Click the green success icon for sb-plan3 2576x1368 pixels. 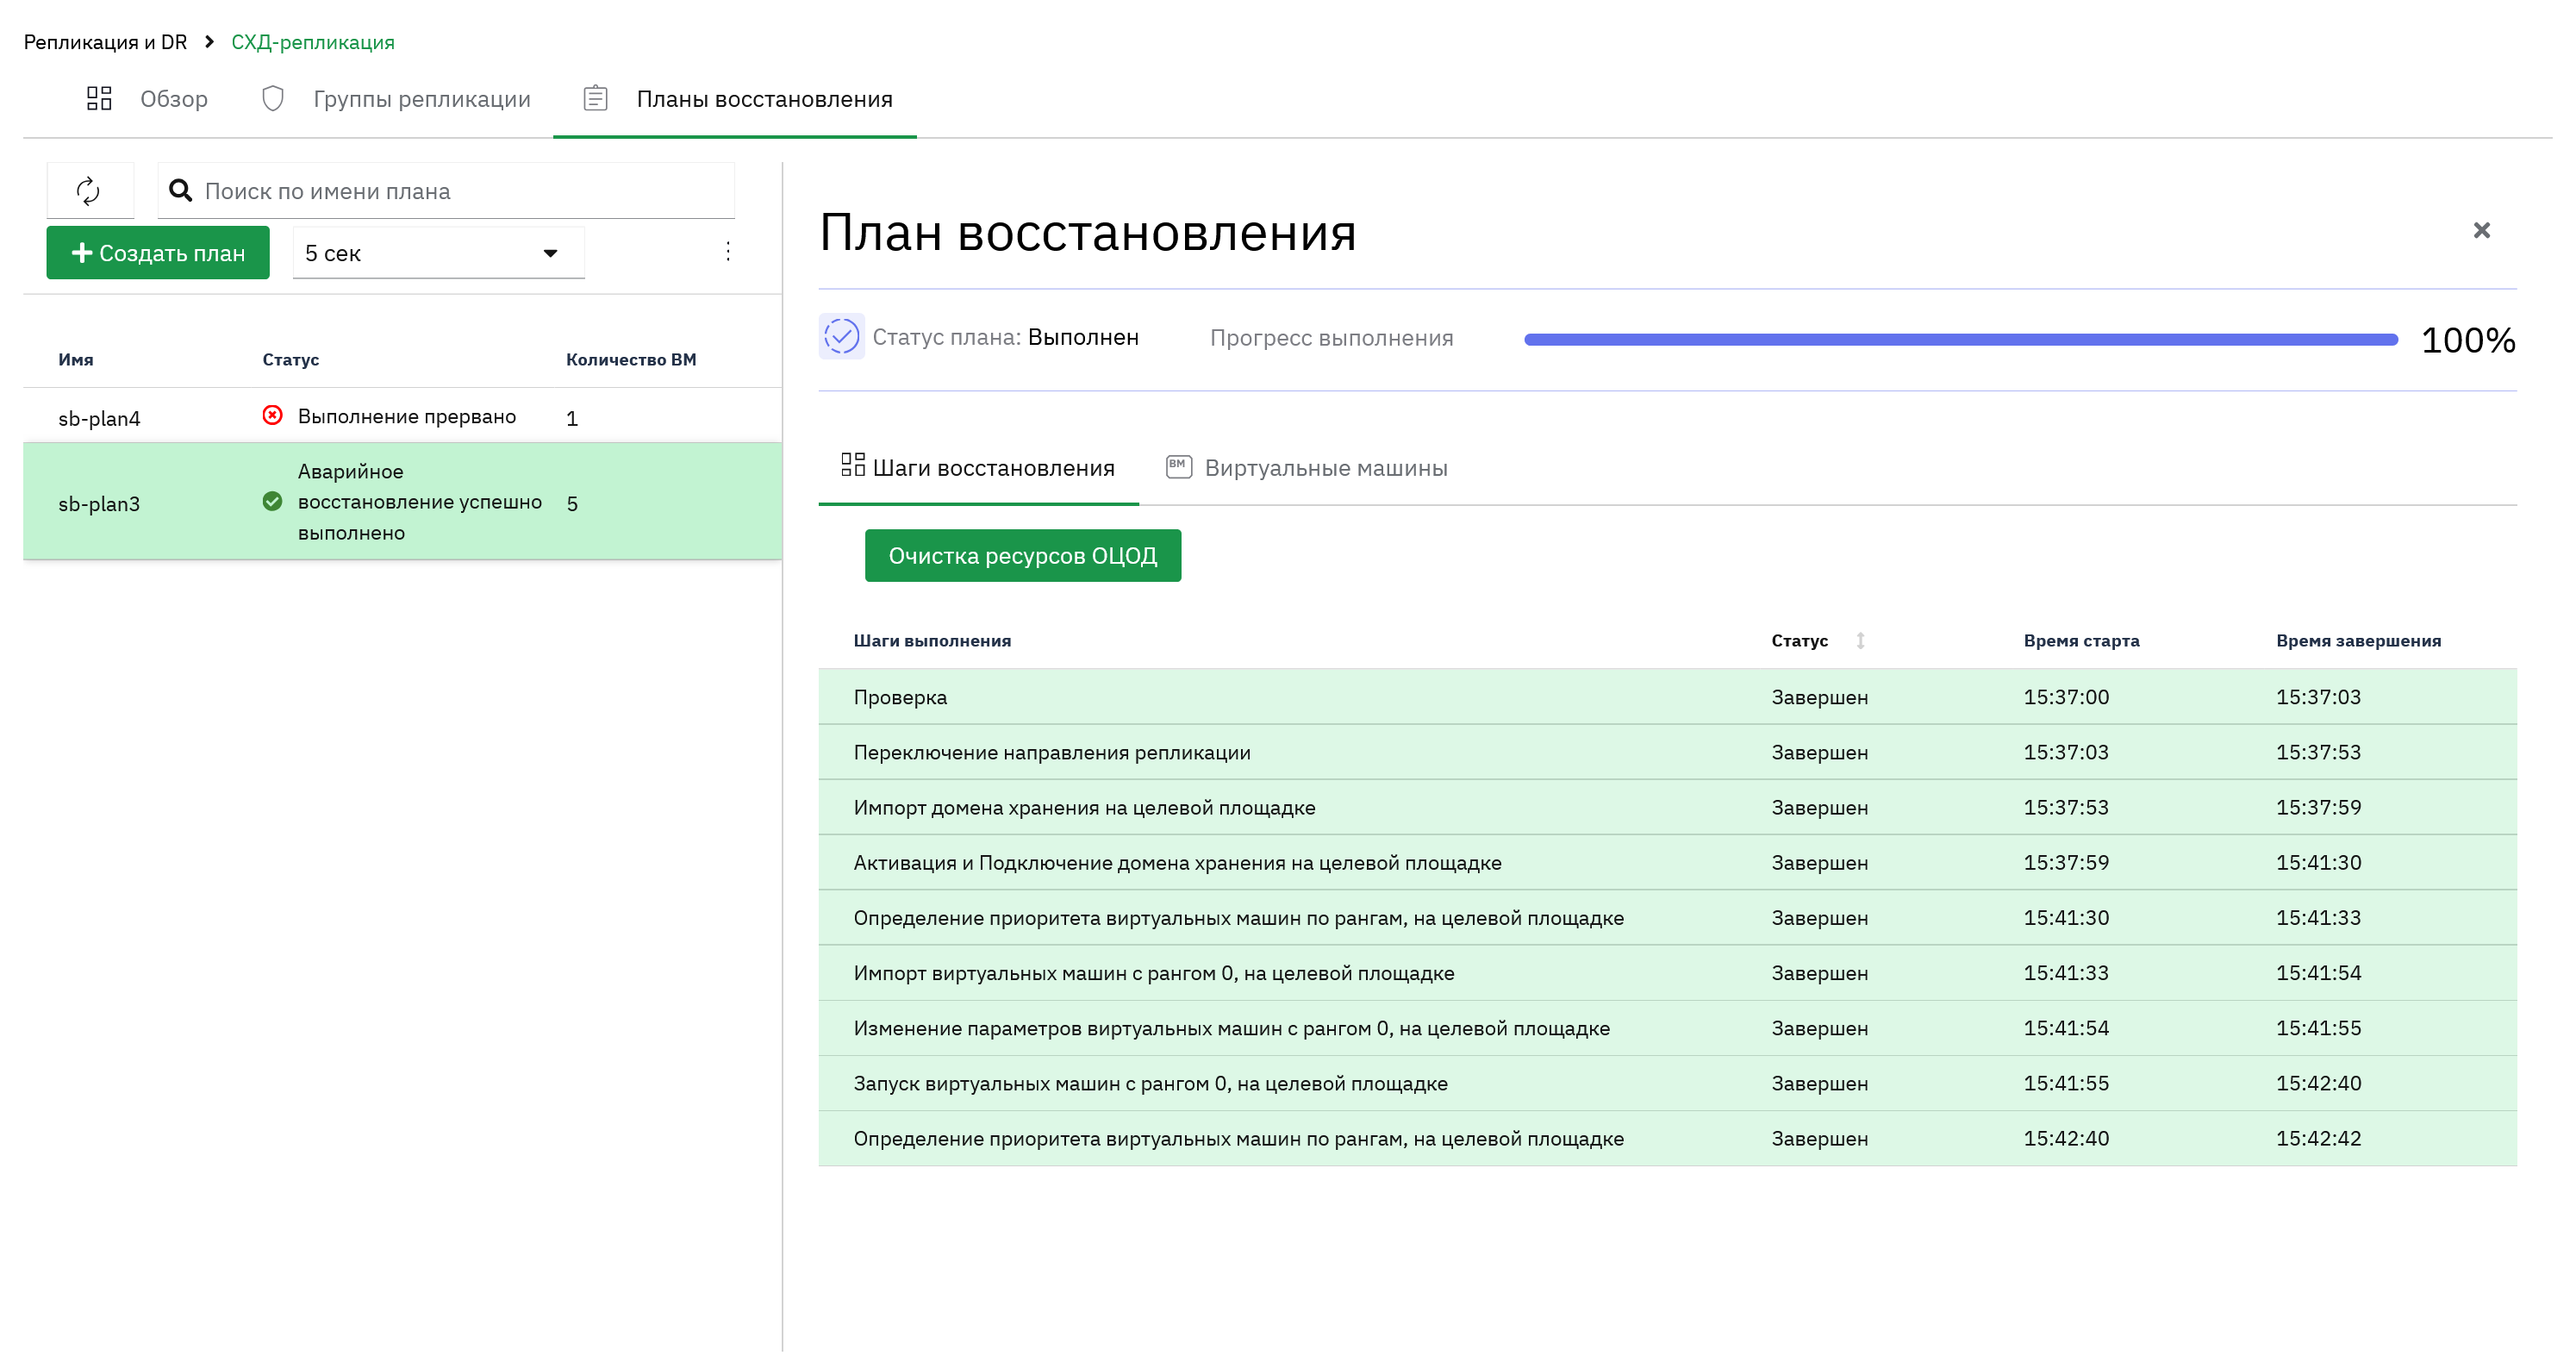pos(272,501)
